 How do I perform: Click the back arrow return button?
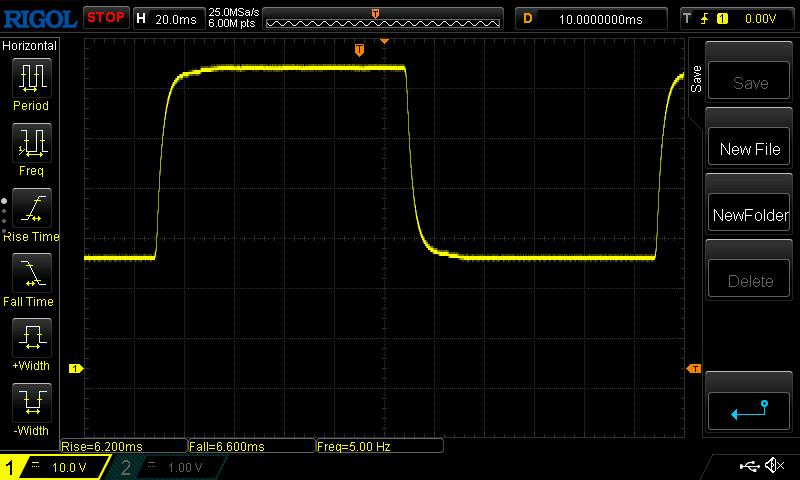tap(750, 409)
